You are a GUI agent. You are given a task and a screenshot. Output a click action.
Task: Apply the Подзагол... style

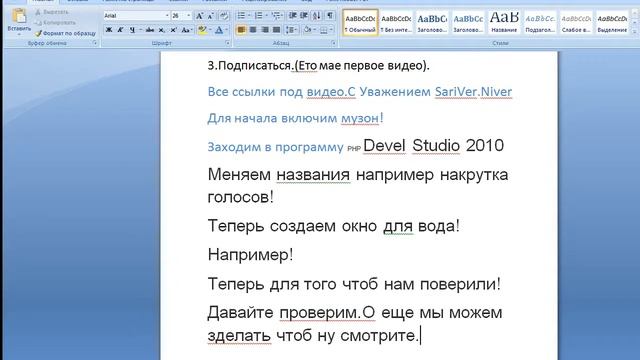click(x=540, y=22)
